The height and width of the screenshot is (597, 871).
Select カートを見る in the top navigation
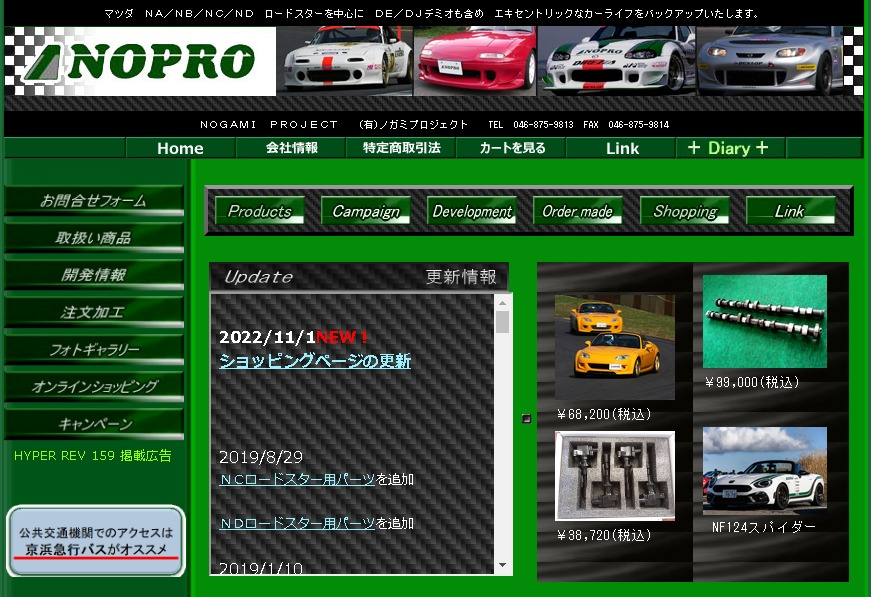click(x=512, y=148)
